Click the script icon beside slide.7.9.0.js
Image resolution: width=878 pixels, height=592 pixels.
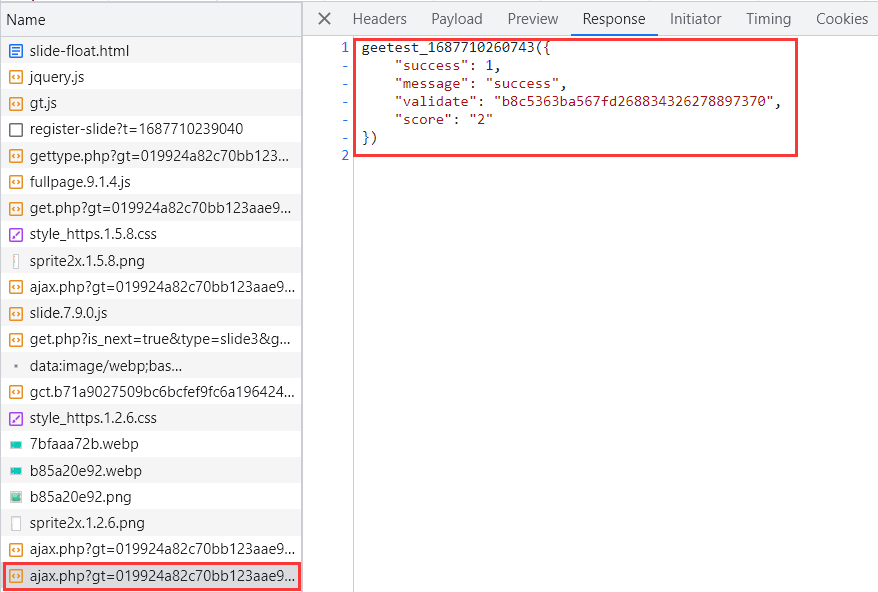click(16, 313)
